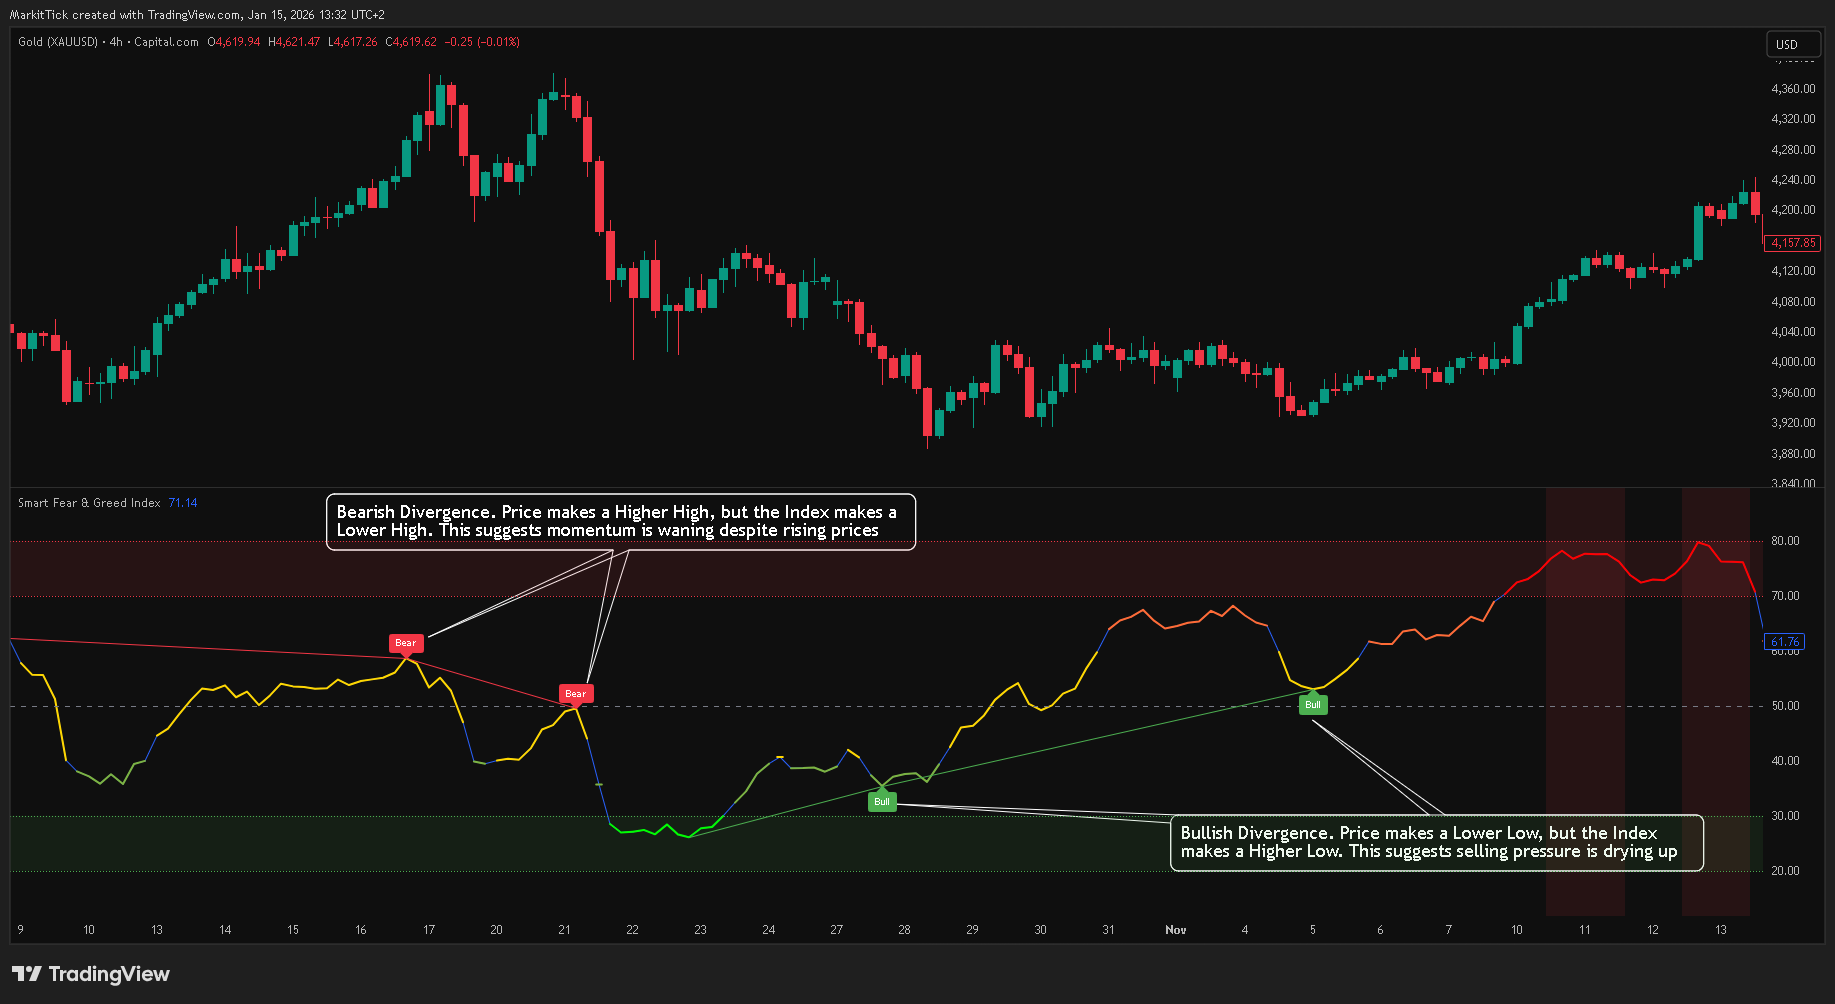Click the first Bear divergence label
1835x1004 pixels.
coord(405,643)
